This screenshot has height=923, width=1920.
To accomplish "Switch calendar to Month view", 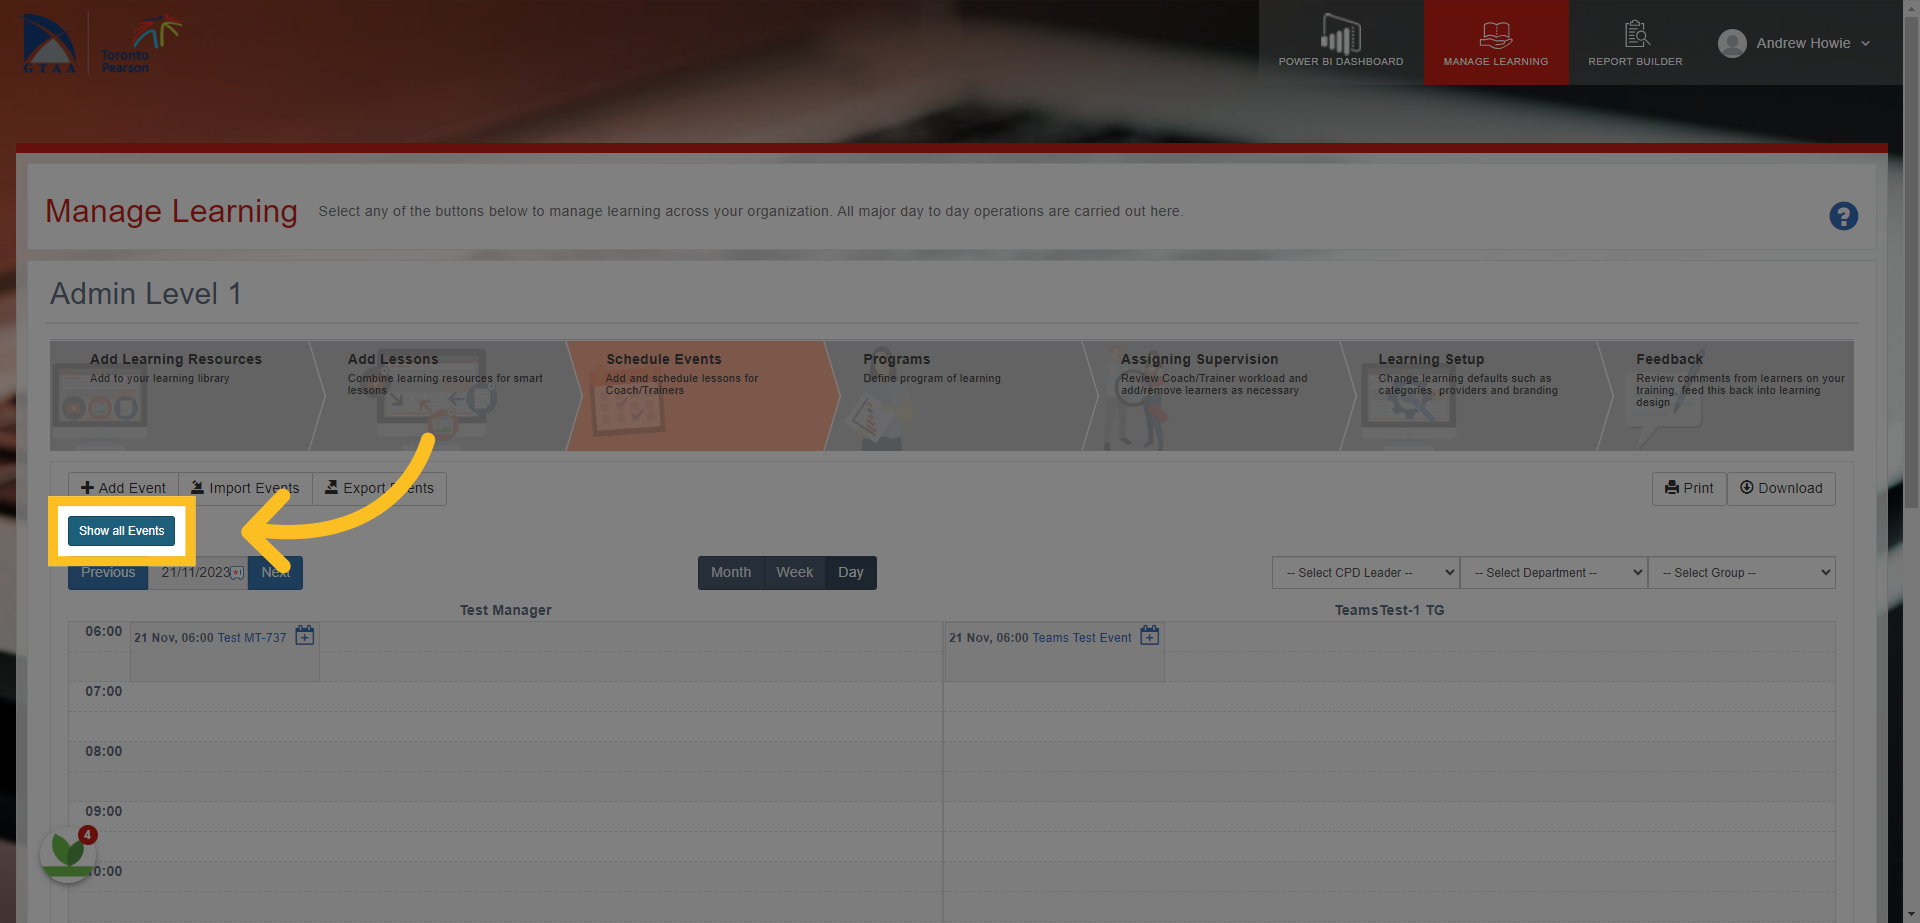I will pos(731,573).
